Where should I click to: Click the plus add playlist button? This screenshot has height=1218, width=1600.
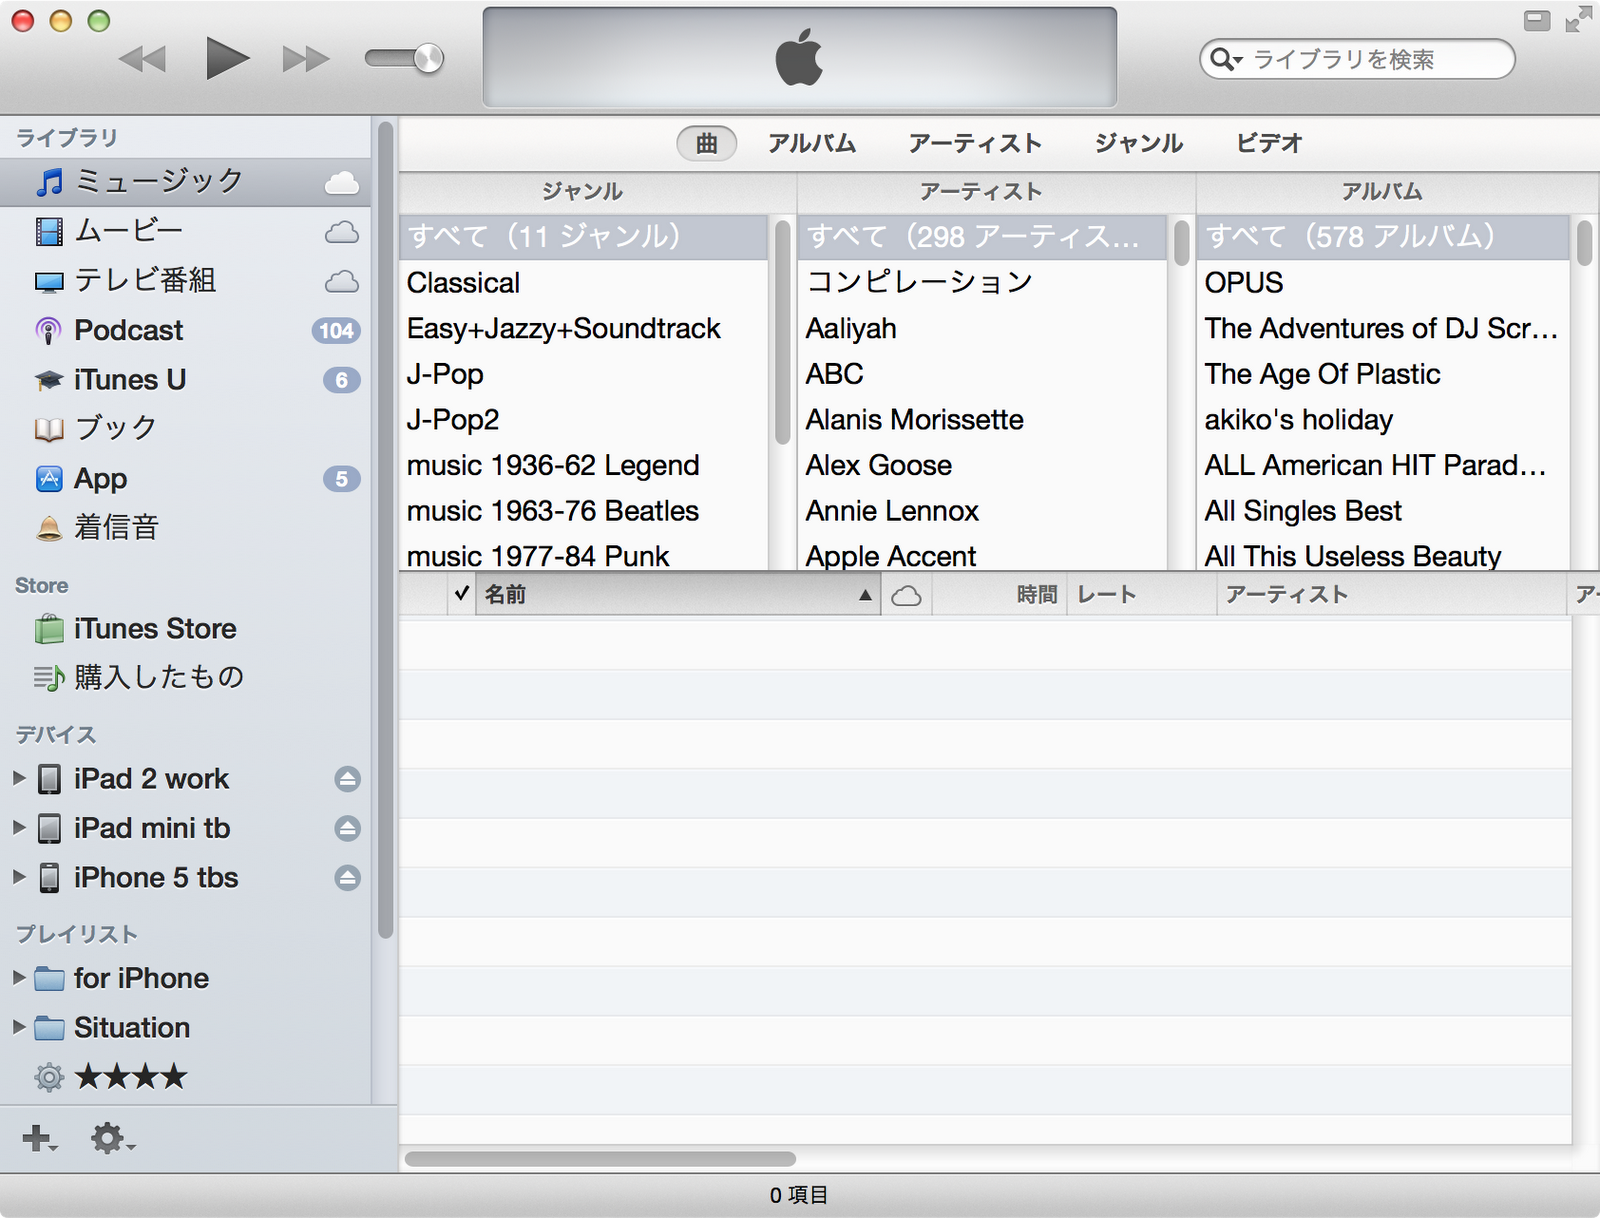(x=39, y=1138)
